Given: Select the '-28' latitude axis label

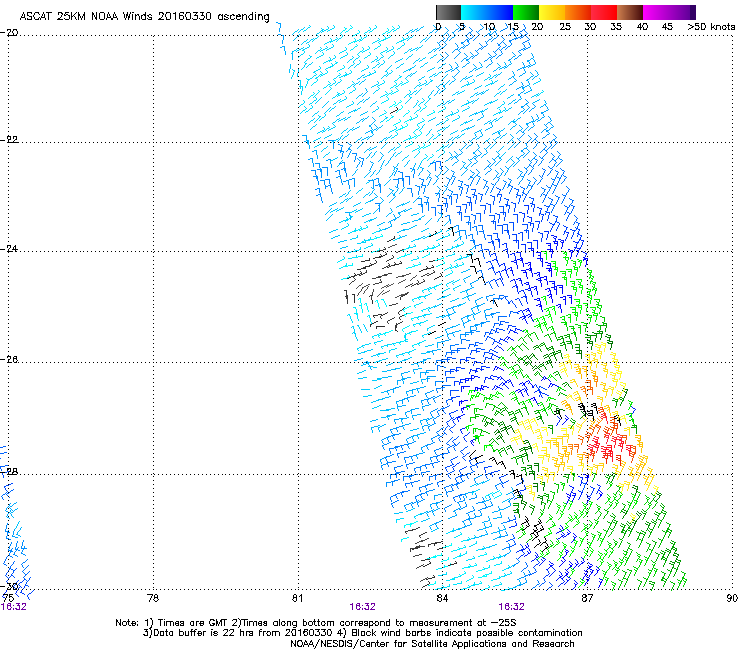Looking at the screenshot, I should (x=9, y=472).
